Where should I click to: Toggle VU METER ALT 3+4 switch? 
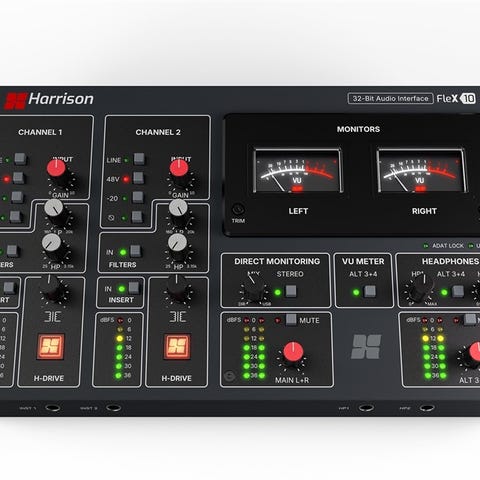coord(370,291)
